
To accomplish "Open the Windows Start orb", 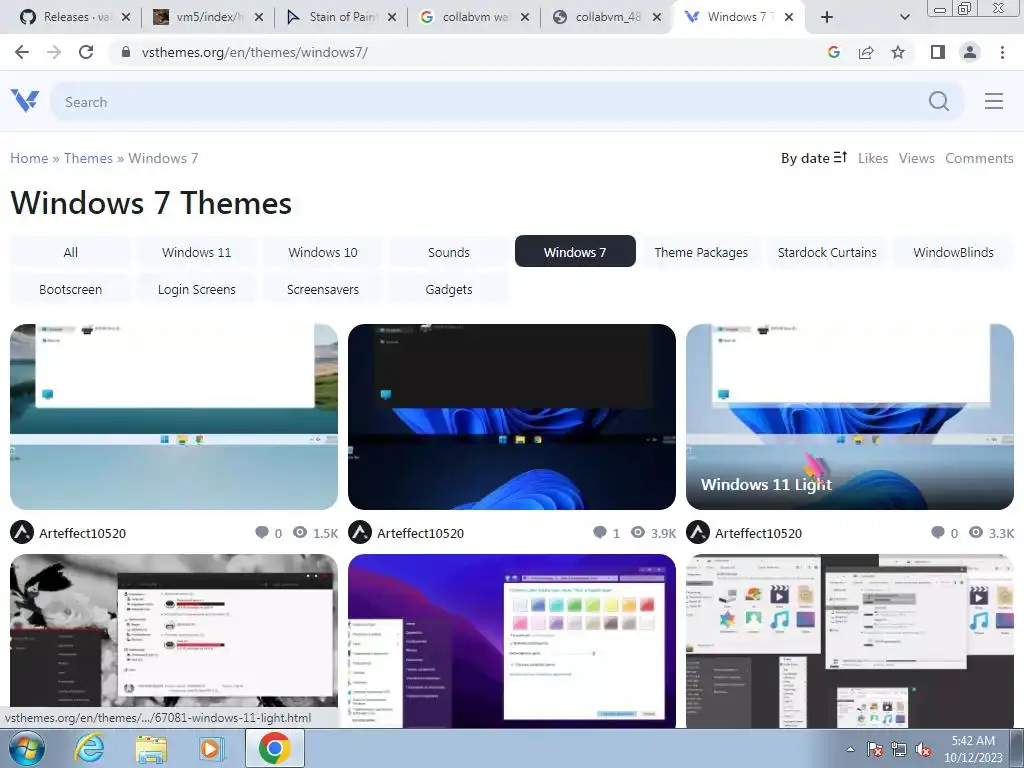I will (26, 748).
